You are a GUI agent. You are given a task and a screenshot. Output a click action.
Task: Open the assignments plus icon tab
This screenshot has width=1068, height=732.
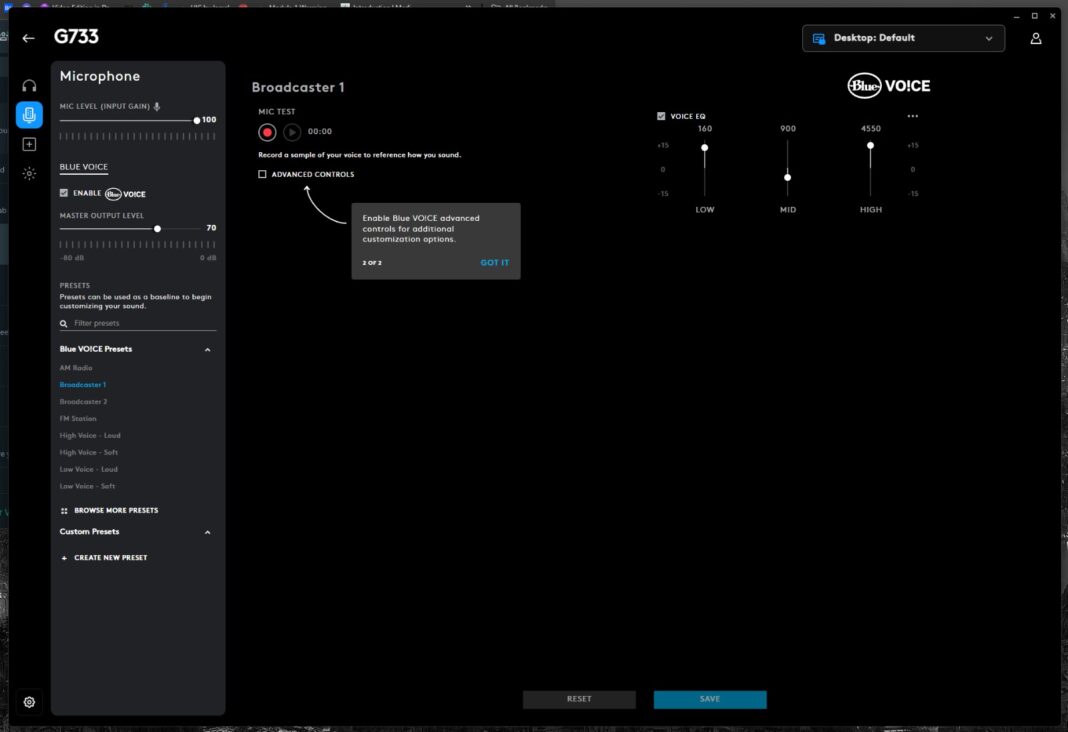click(29, 144)
